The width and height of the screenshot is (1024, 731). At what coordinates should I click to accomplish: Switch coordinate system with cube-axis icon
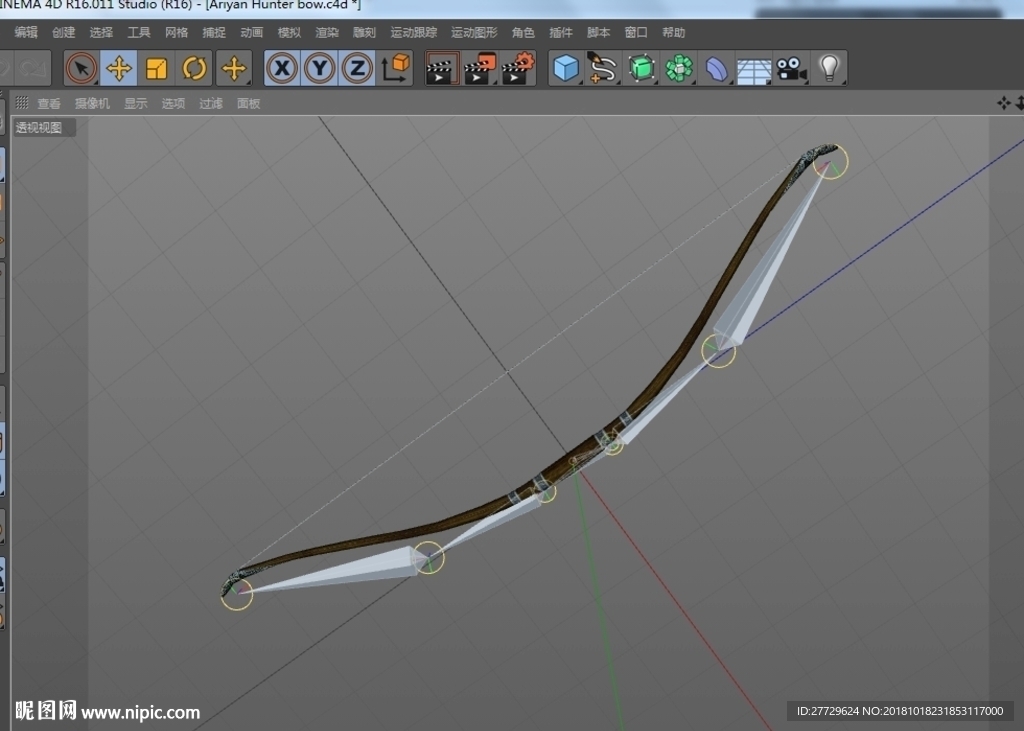395,68
